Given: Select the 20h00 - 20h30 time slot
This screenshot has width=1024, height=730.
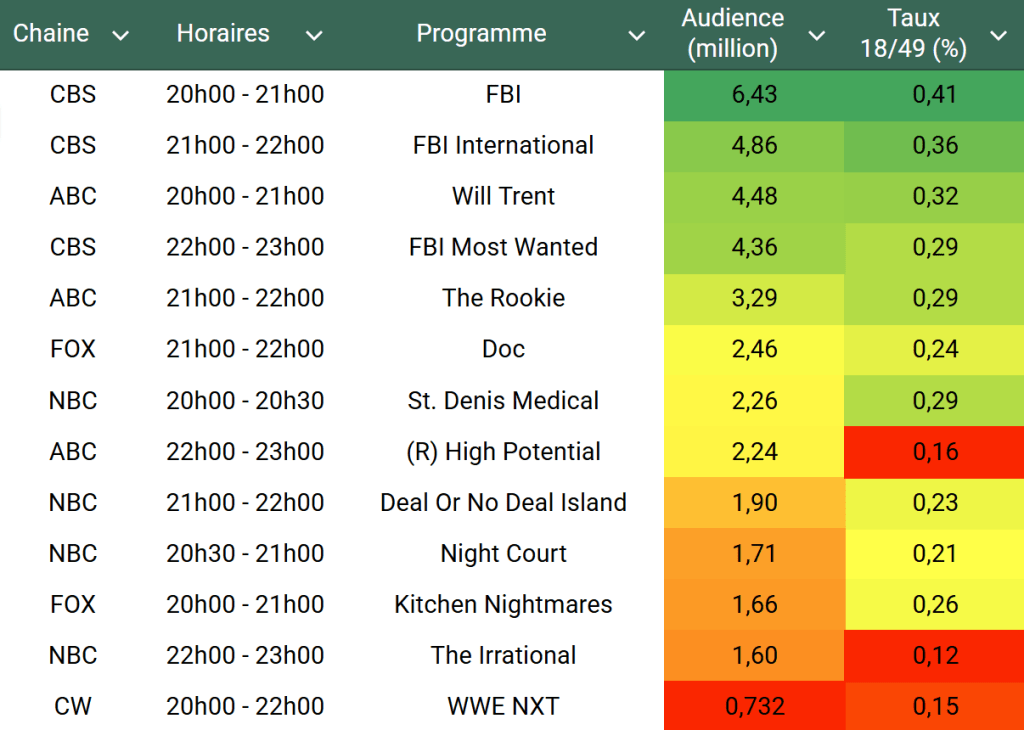Looking at the screenshot, I should (245, 401).
